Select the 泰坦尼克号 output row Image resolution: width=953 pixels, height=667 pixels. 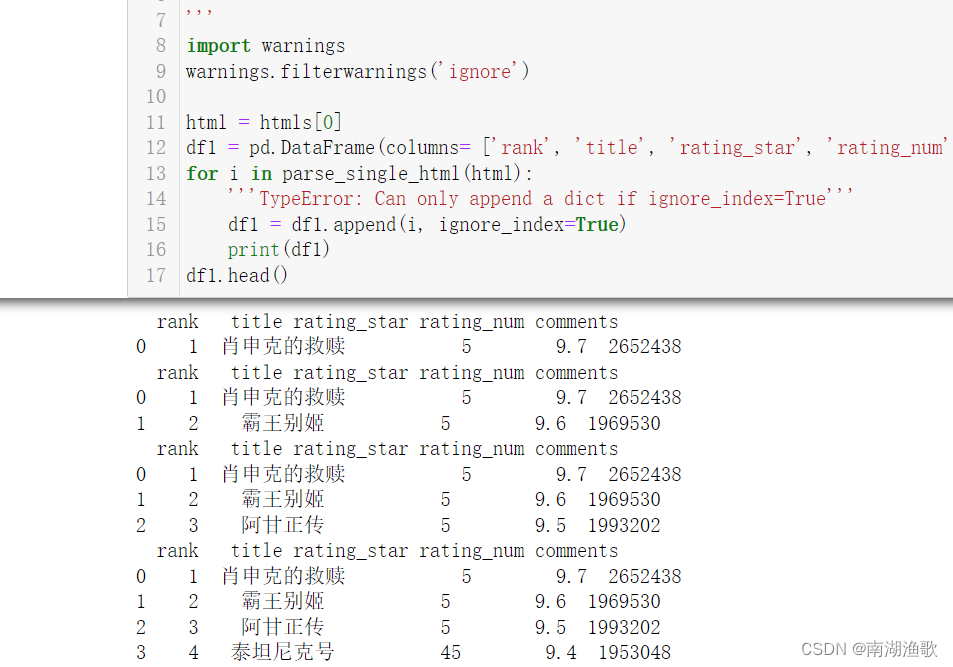(x=282, y=651)
